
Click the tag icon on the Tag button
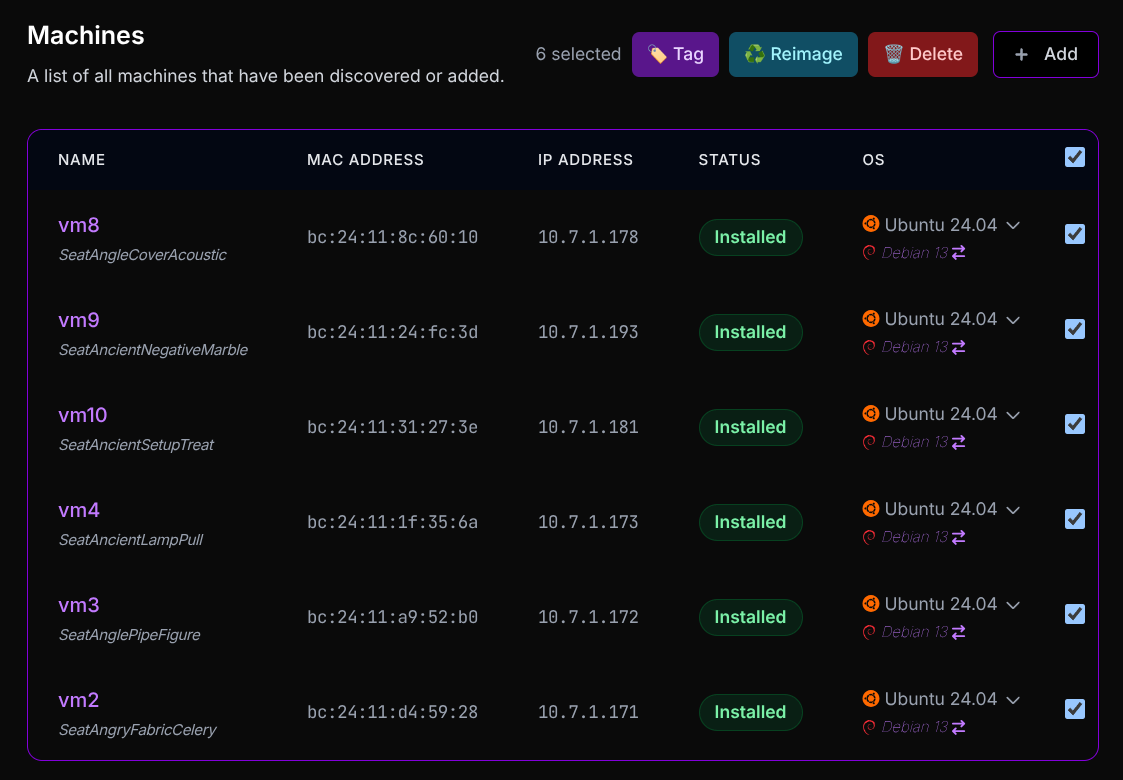(657, 54)
